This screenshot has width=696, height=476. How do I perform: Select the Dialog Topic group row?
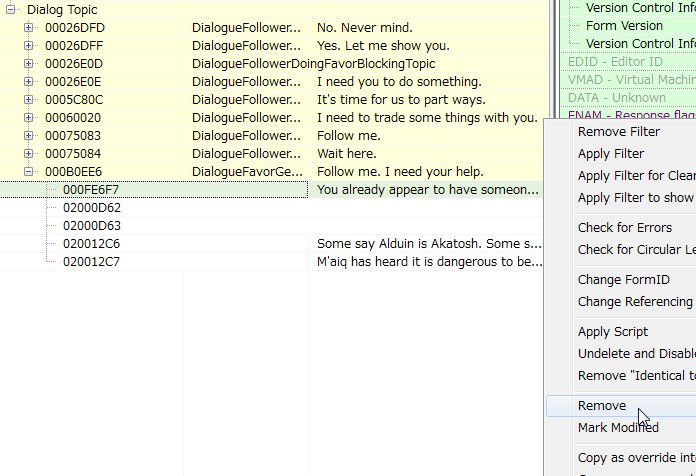62,9
